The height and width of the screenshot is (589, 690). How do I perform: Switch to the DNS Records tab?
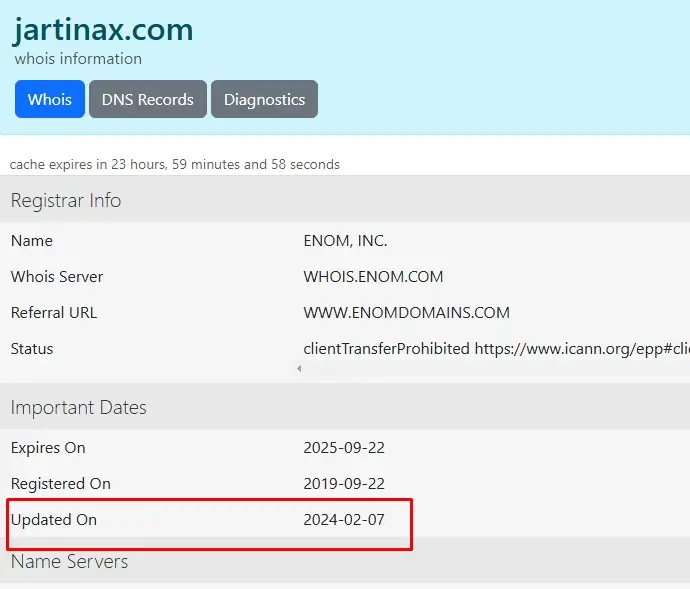148,99
